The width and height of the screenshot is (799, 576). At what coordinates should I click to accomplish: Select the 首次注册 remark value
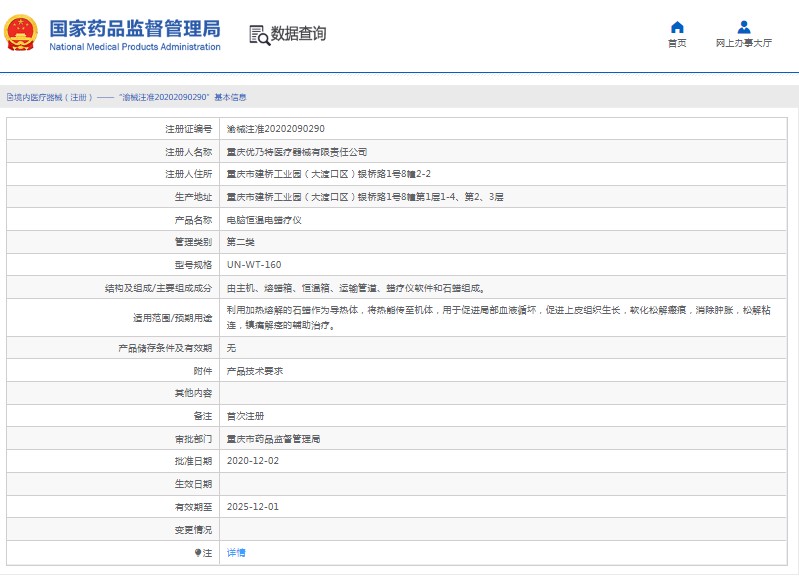click(246, 416)
